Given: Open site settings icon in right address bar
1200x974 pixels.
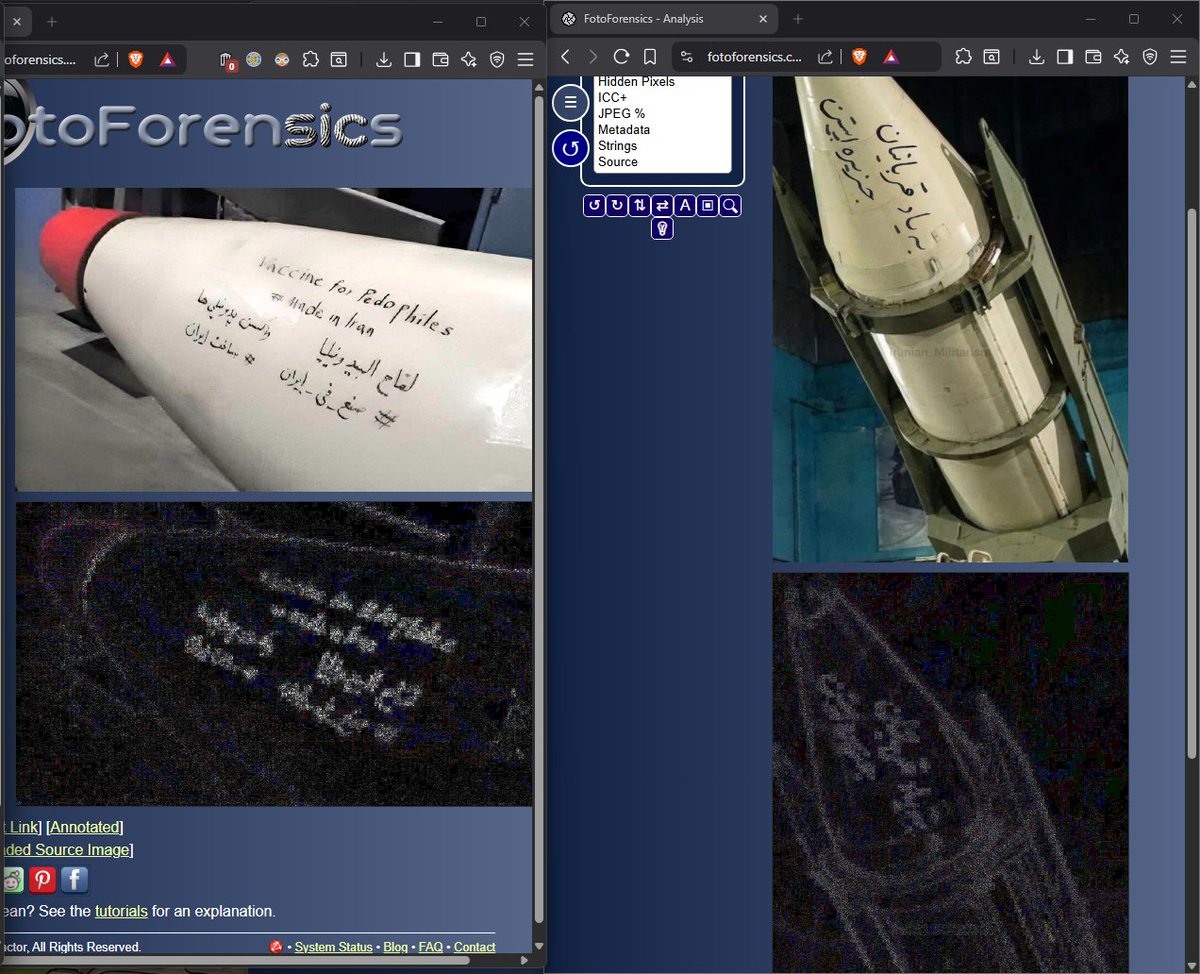Looking at the screenshot, I should [686, 57].
